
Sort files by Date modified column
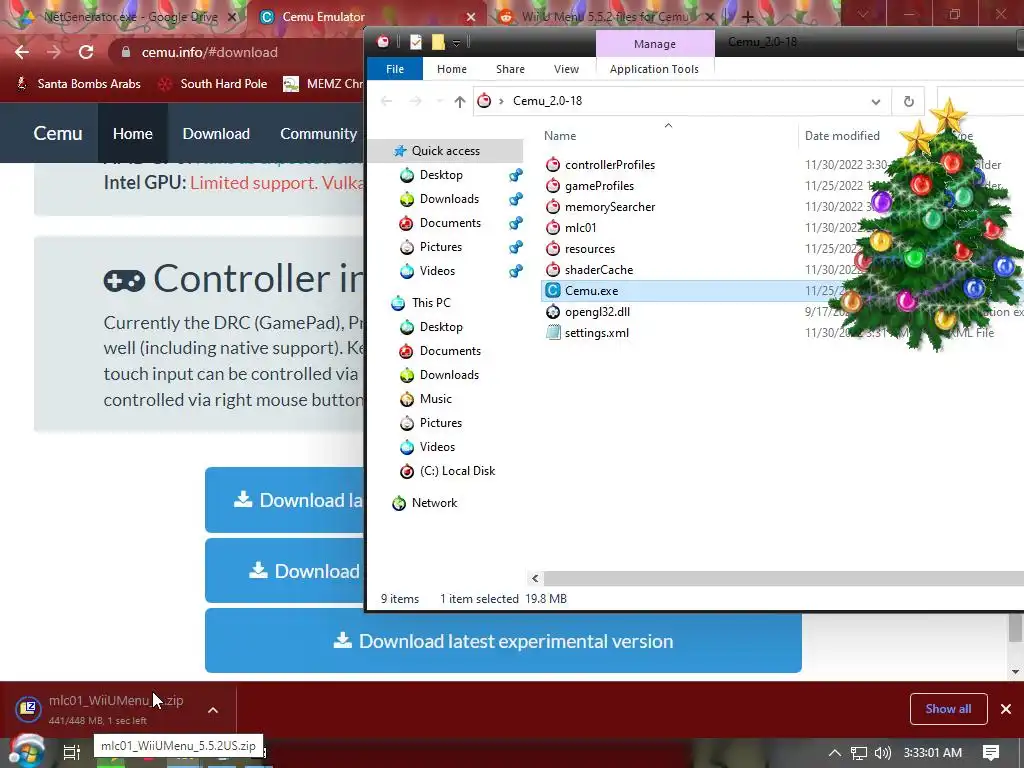842,136
